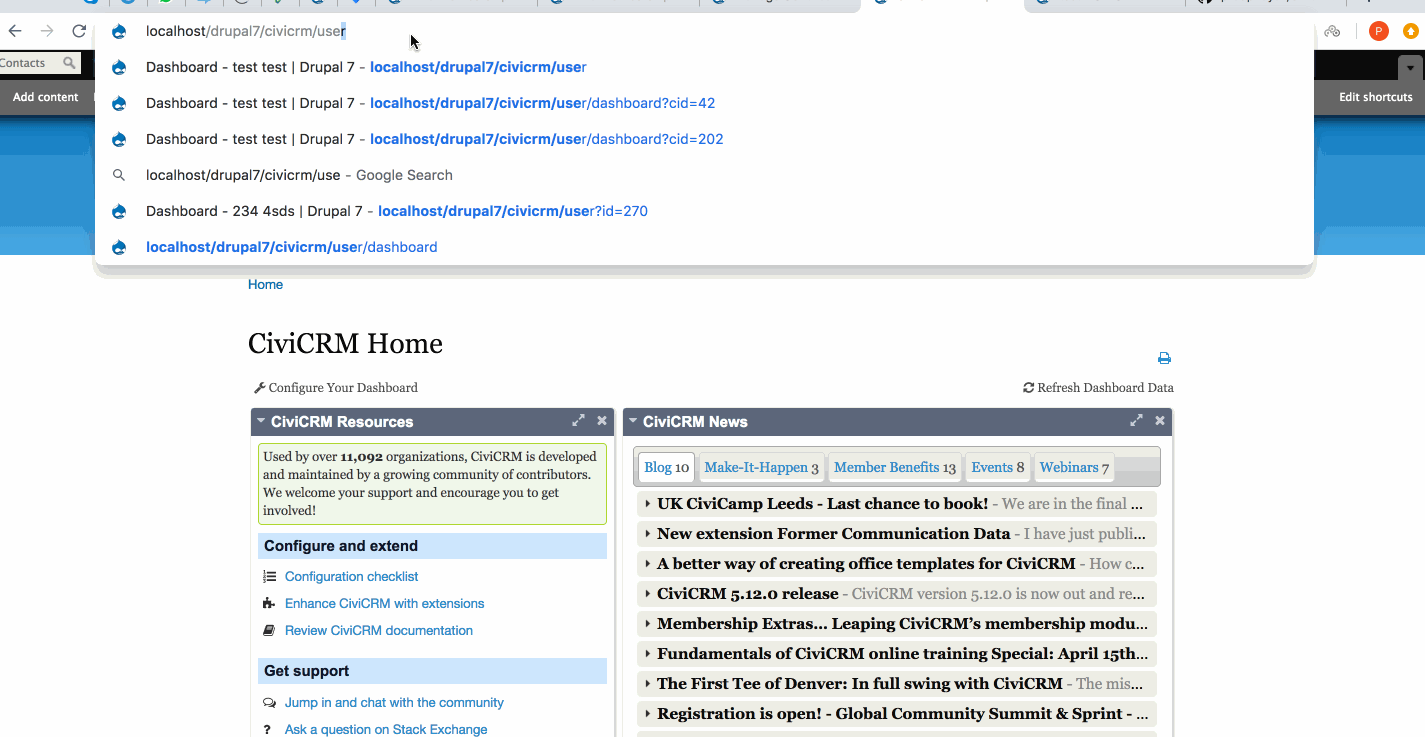Click the list icon beside Configuration checklist
1425x737 pixels.
click(269, 577)
